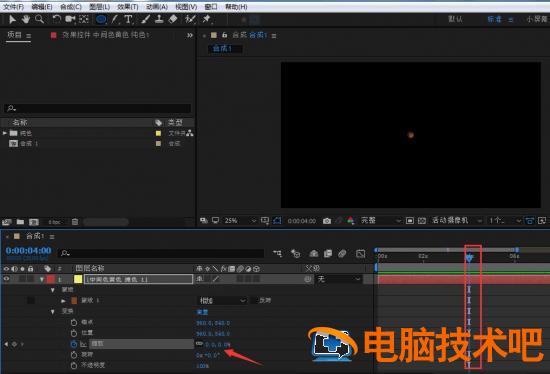Open the 效果(T) menu
The height and width of the screenshot is (374, 550).
coord(128,7)
